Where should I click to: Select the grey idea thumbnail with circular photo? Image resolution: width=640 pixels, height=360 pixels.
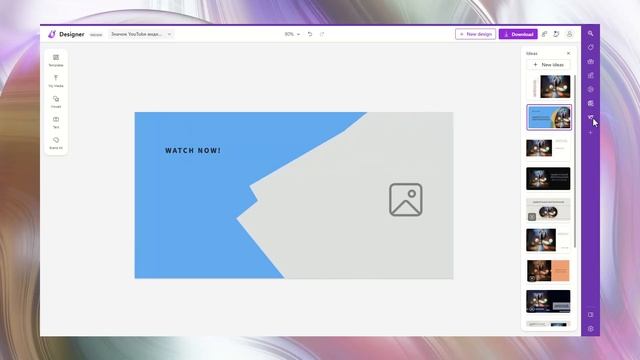548,209
